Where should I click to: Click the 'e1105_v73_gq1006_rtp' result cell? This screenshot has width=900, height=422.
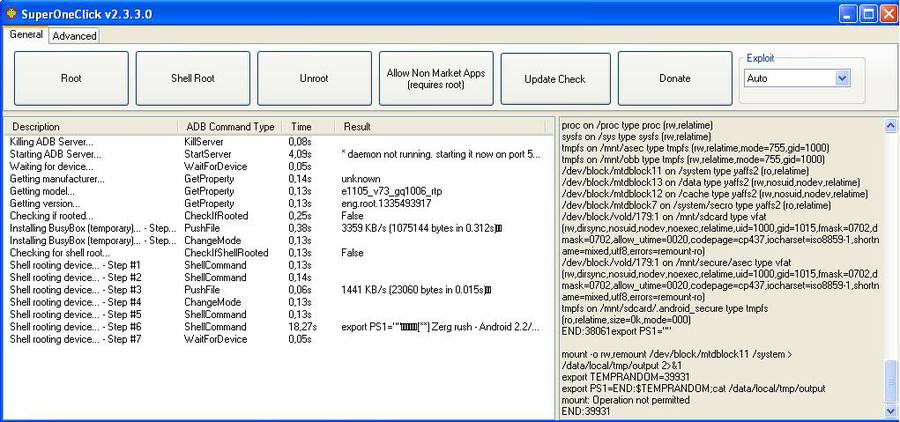pyautogui.click(x=391, y=191)
